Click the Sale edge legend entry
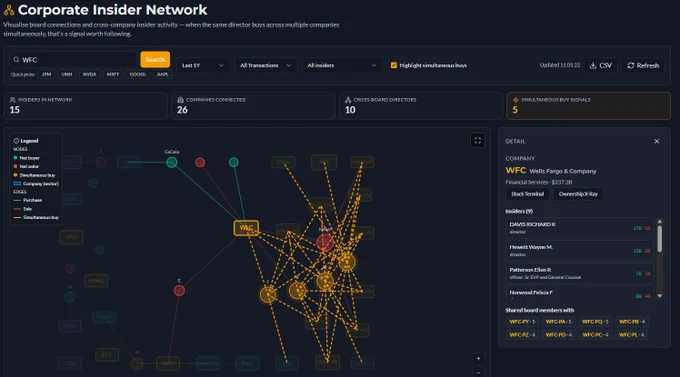 [x=23, y=209]
